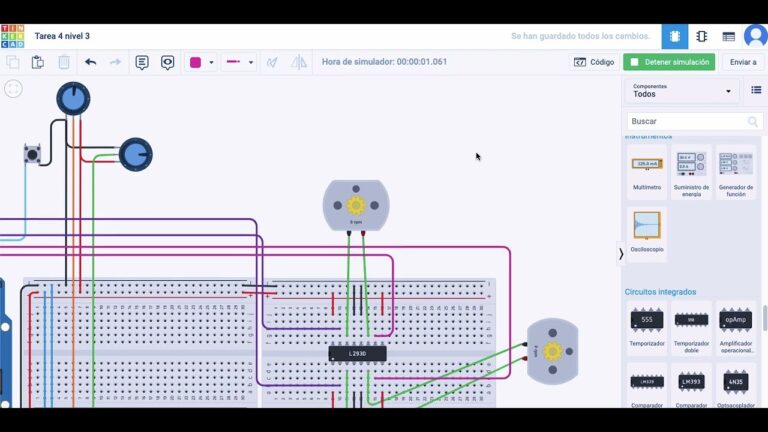Open the Tinkercad home logo
The image size is (768, 432).
pos(12,36)
